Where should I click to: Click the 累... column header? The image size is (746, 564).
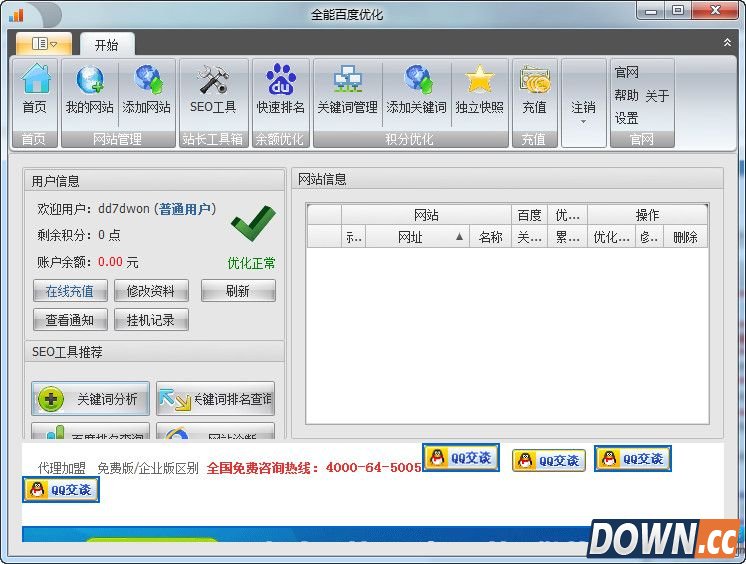click(568, 237)
